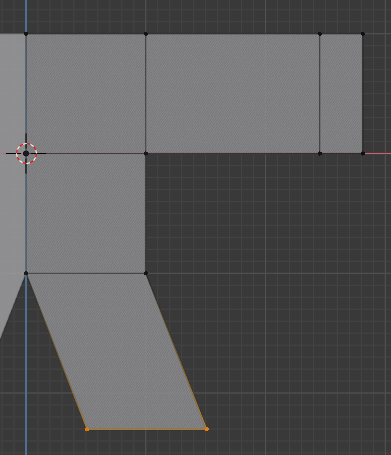Select the vertex on the blue axis above the parallelogram
Screen dimensions: 391x455
pos(26,273)
